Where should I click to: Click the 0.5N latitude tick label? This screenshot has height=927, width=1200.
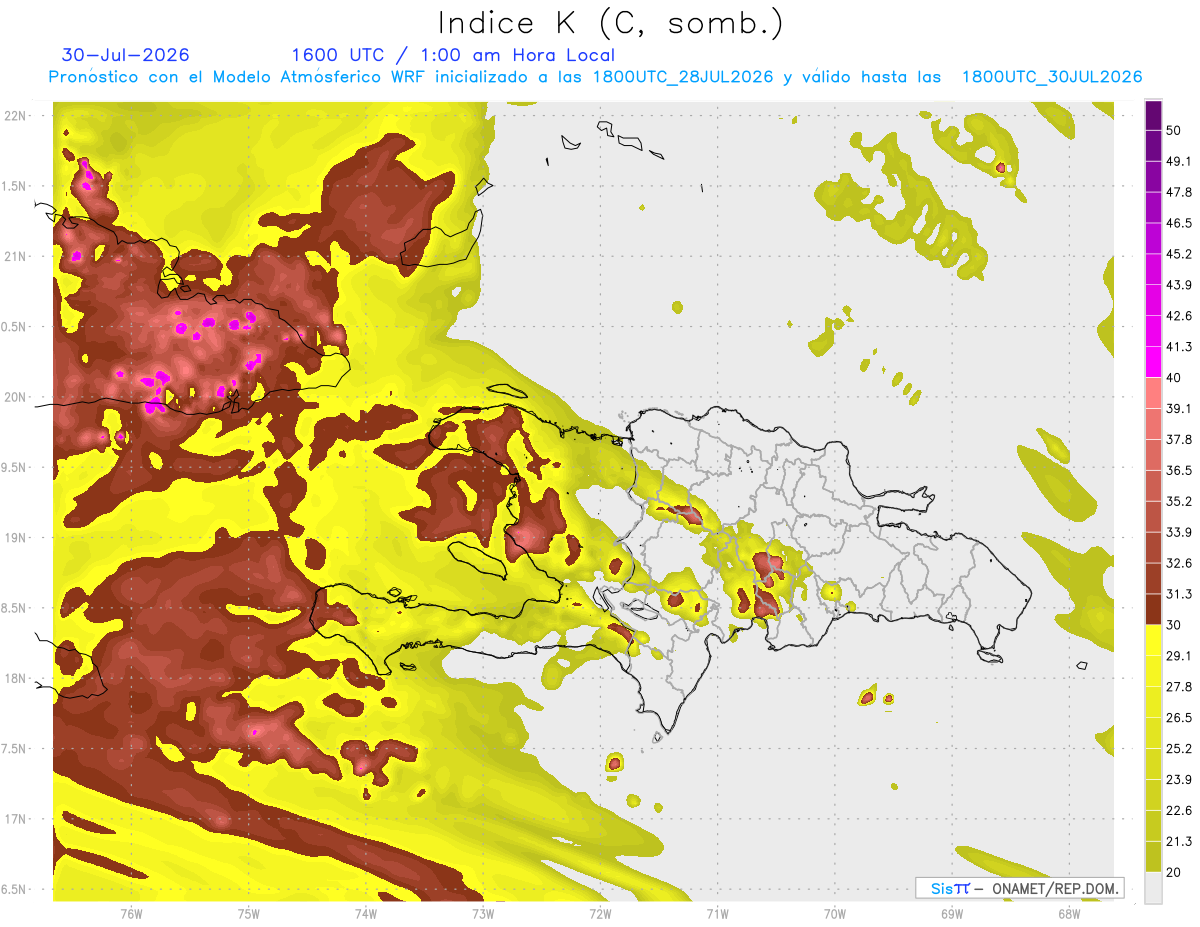(14, 327)
